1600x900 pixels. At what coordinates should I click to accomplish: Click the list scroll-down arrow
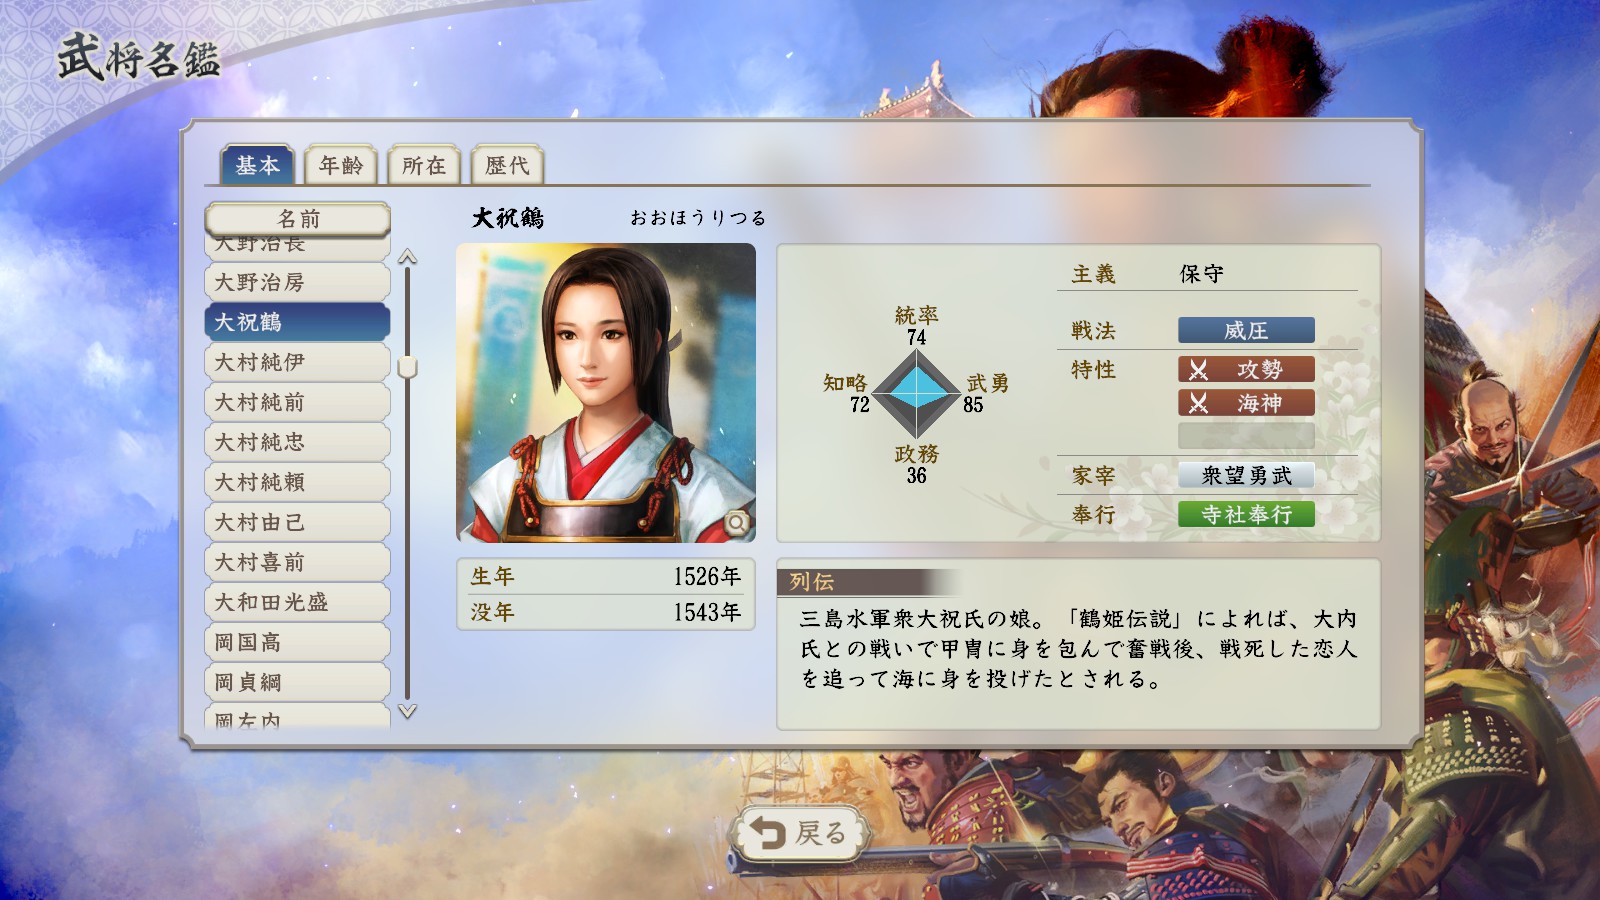(407, 712)
